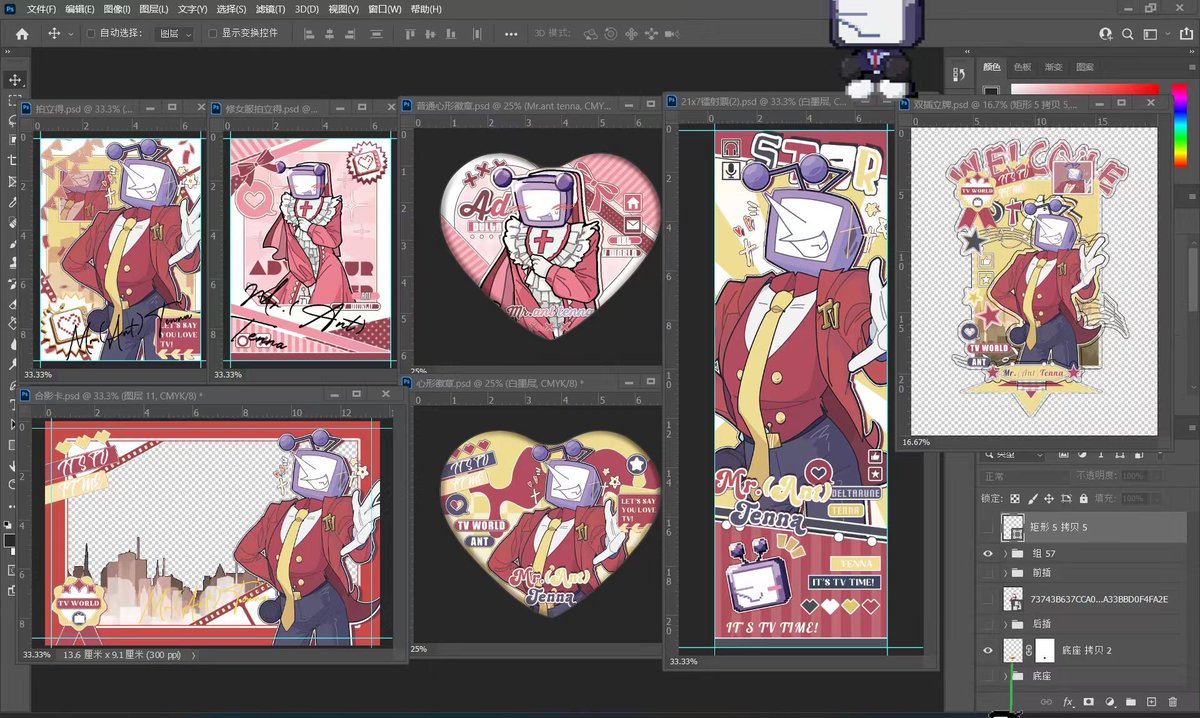
Task: Select the Rectangular Marquee tool
Action: point(15,101)
